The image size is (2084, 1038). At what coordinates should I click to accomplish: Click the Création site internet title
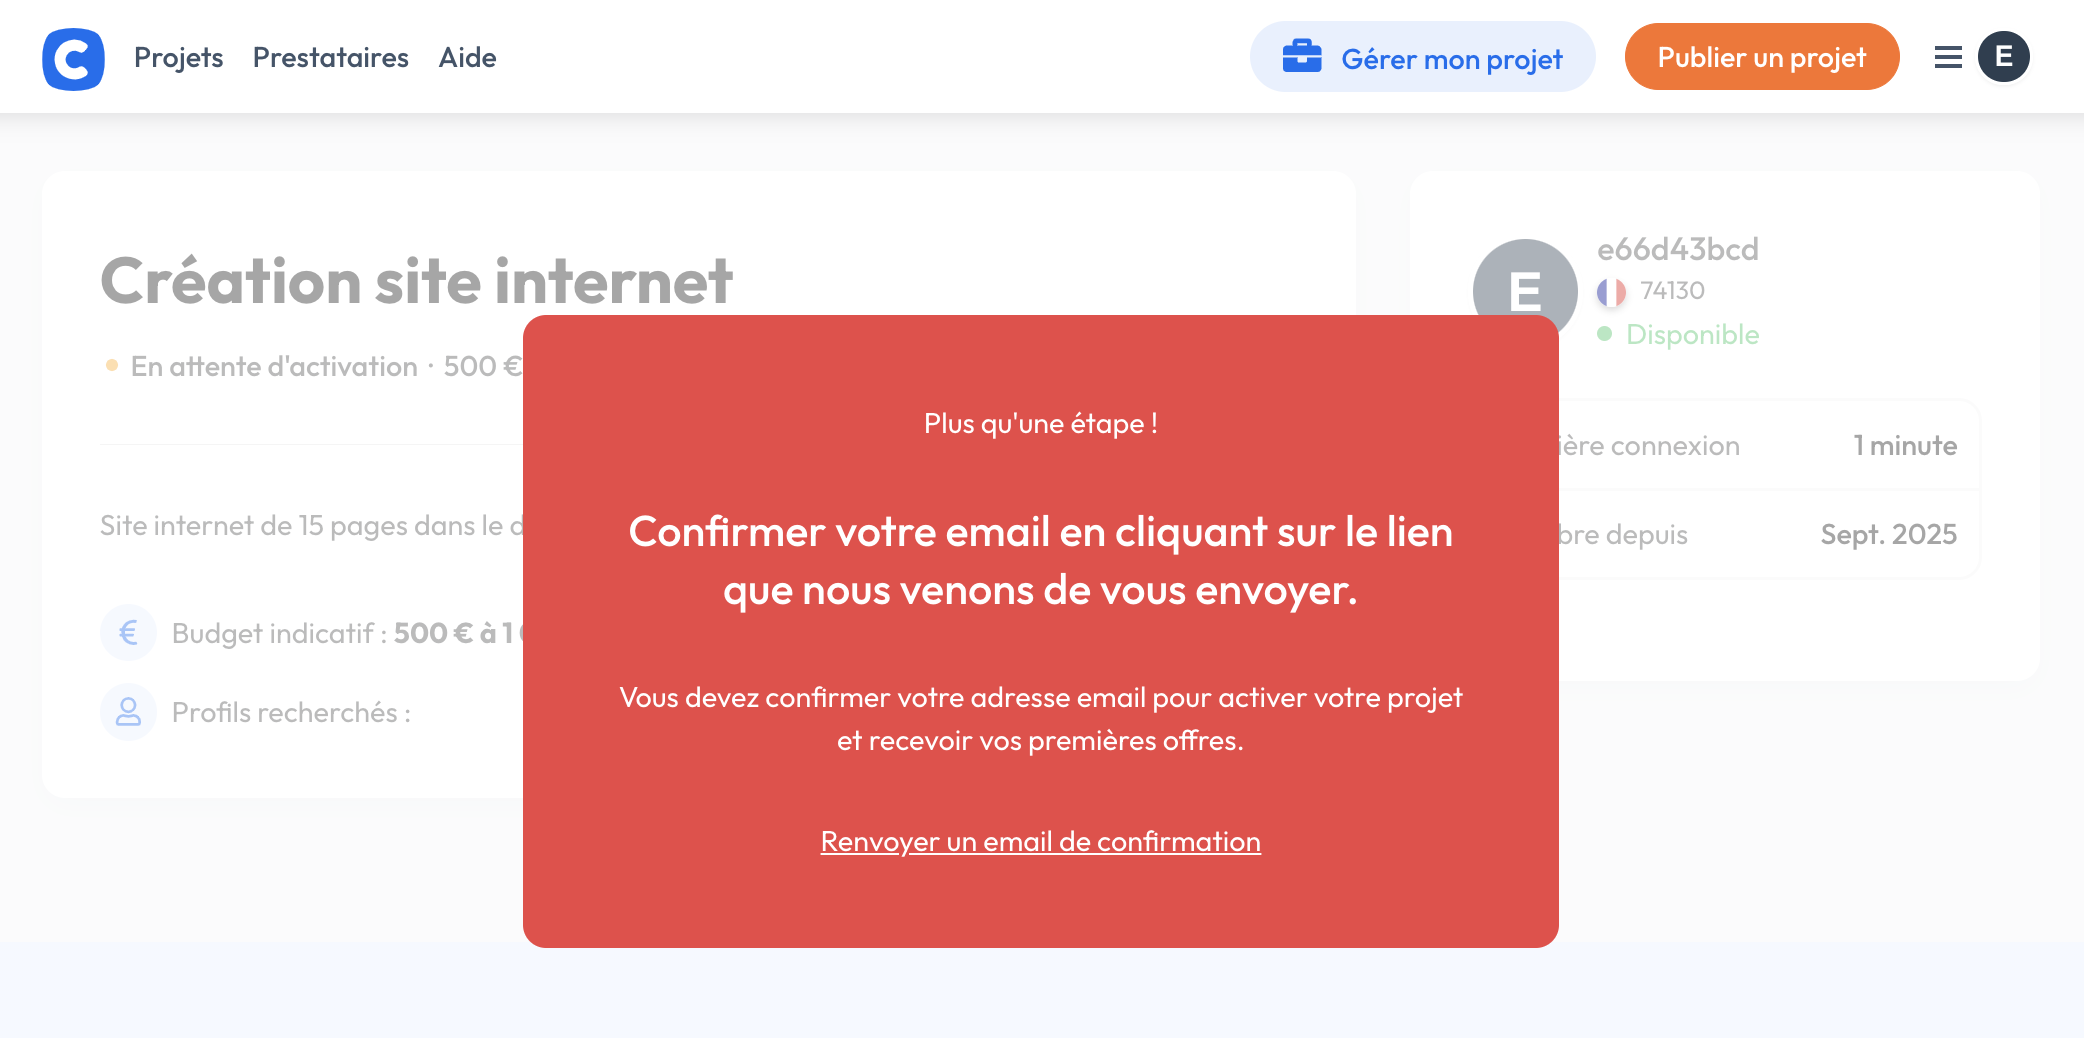[x=416, y=281]
